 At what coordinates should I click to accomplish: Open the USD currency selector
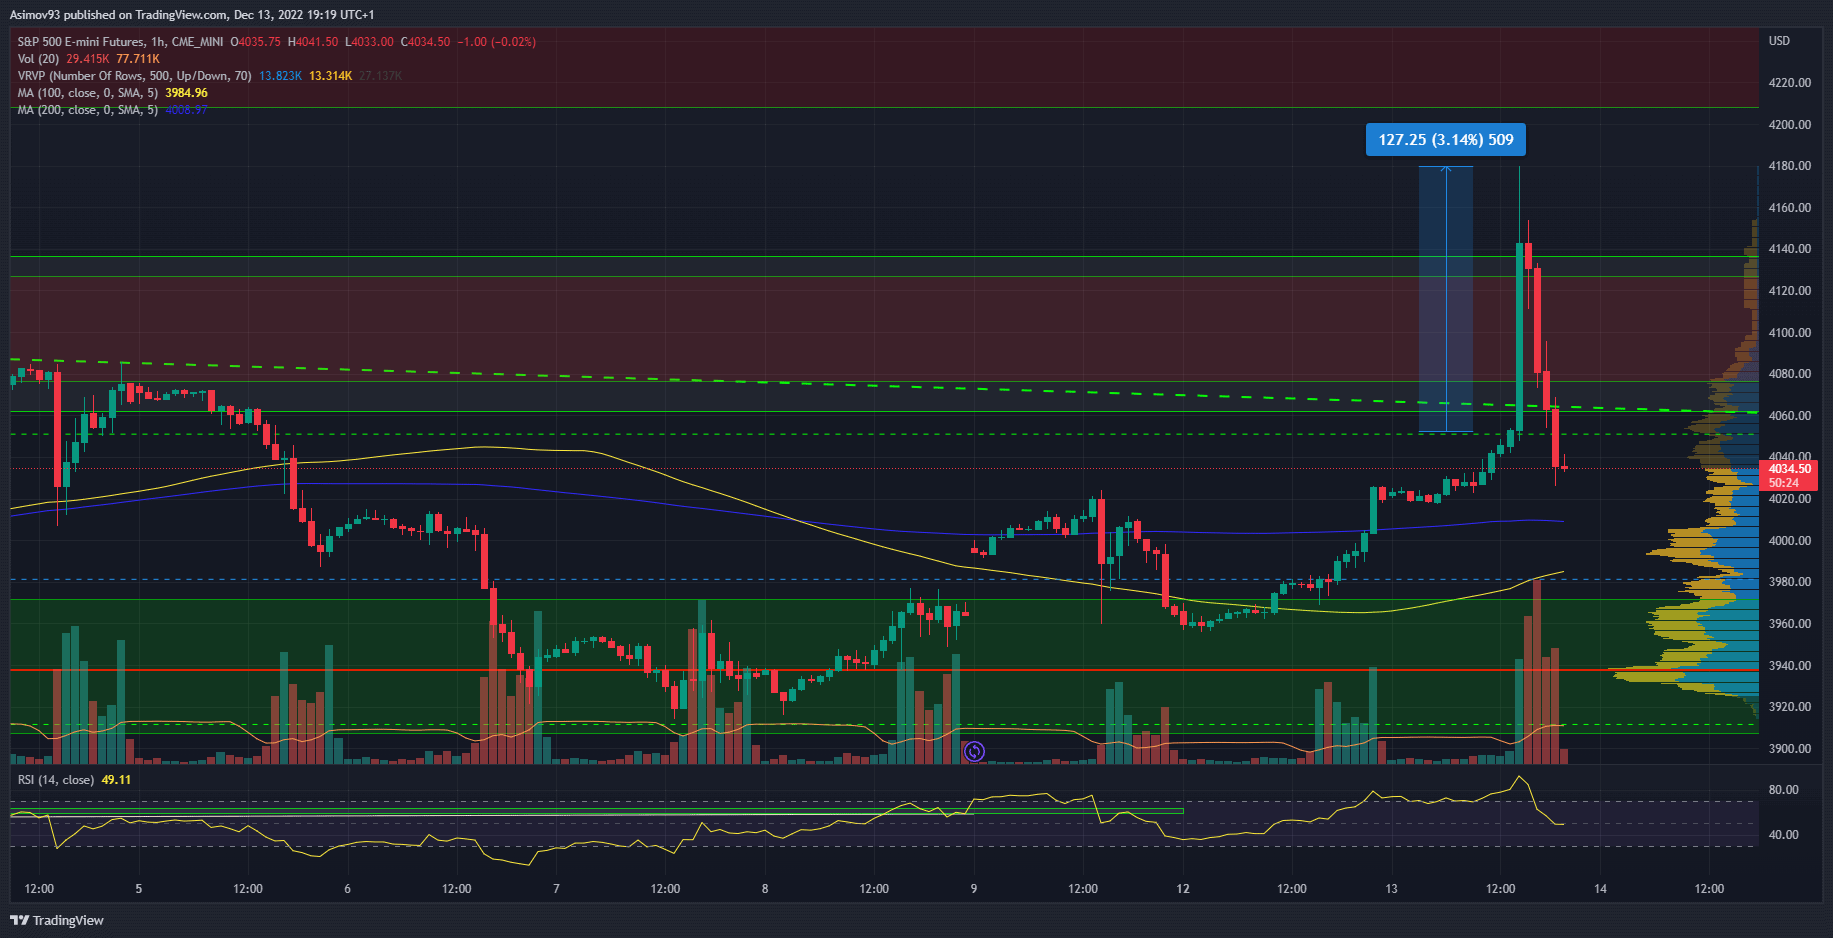[x=1779, y=41]
